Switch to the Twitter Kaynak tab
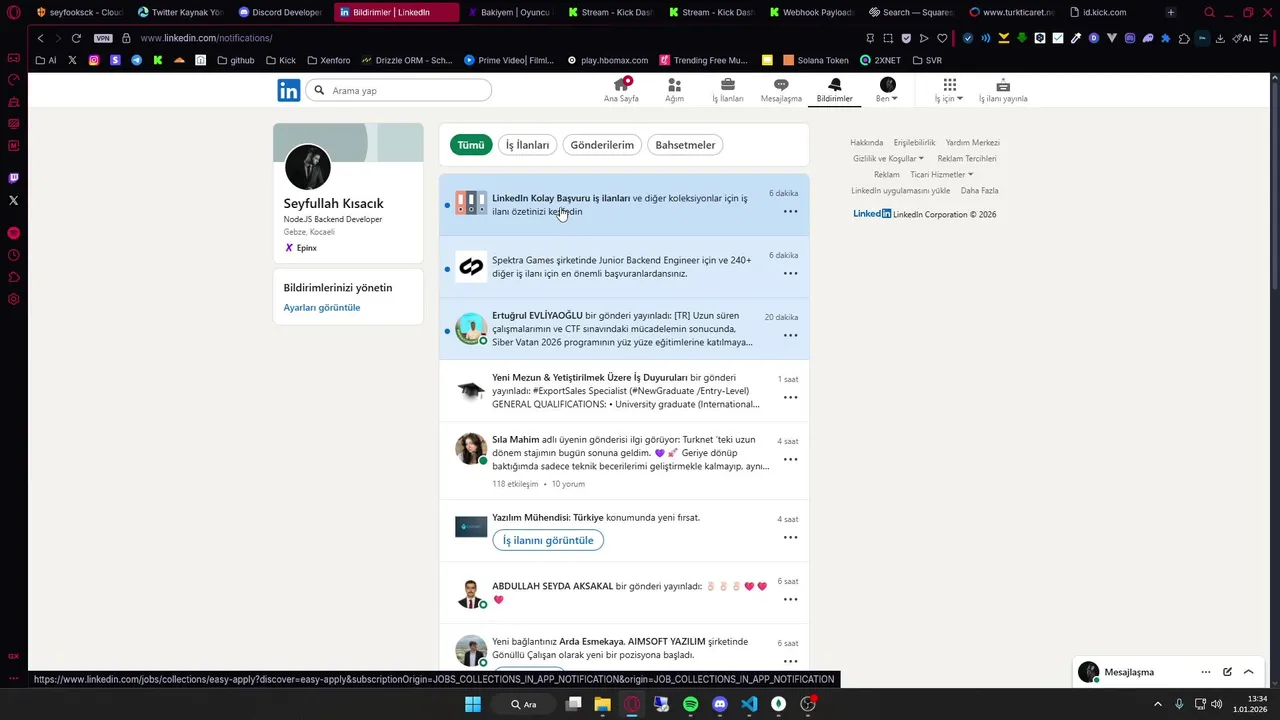Screen dimensions: 1280x720 click(x=180, y=12)
